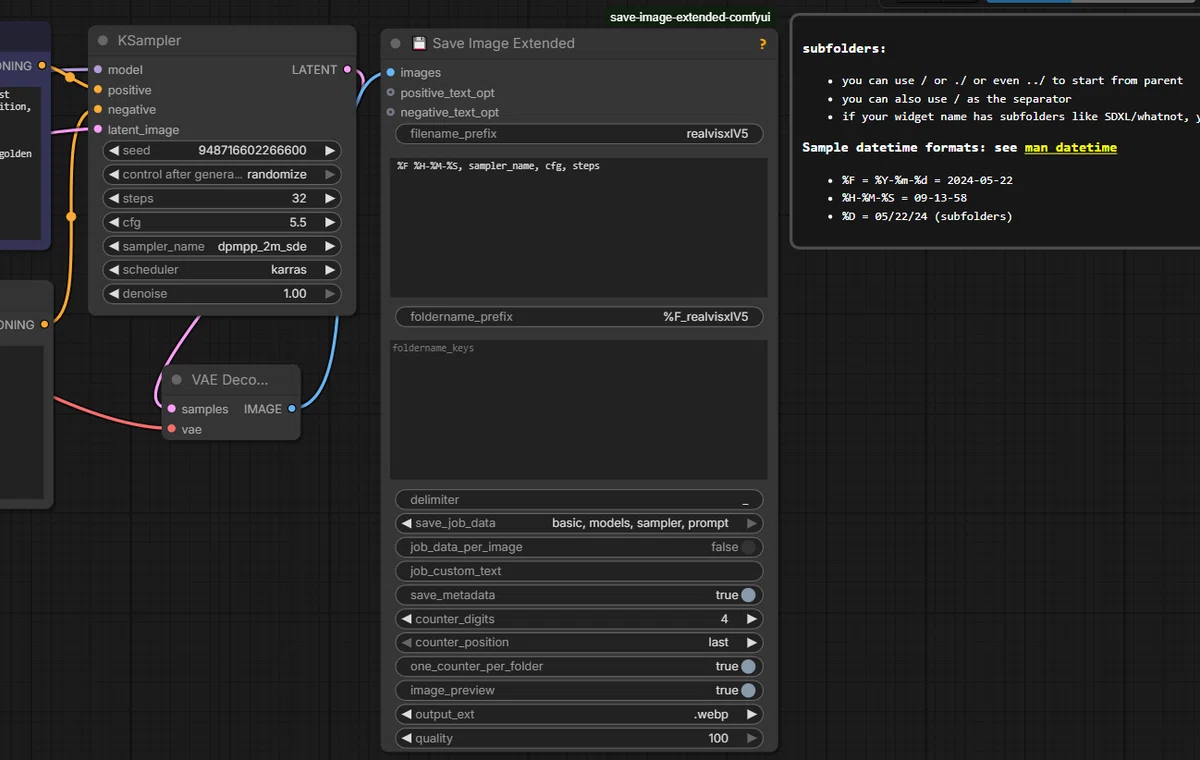
Task: Decrease seed with left arrow
Action: [114, 151]
